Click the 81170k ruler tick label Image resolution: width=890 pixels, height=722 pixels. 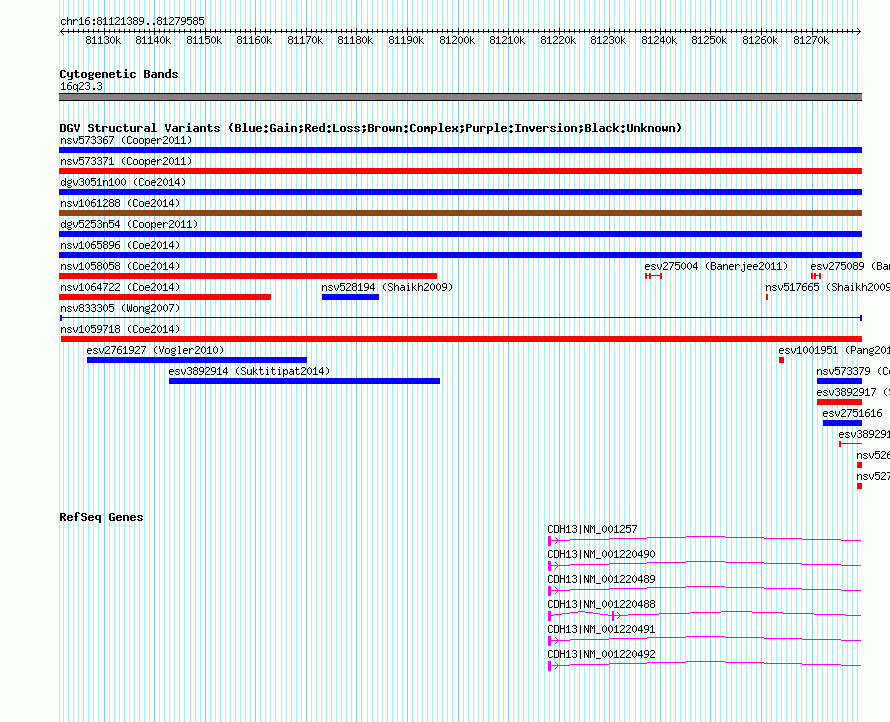[x=305, y=40]
